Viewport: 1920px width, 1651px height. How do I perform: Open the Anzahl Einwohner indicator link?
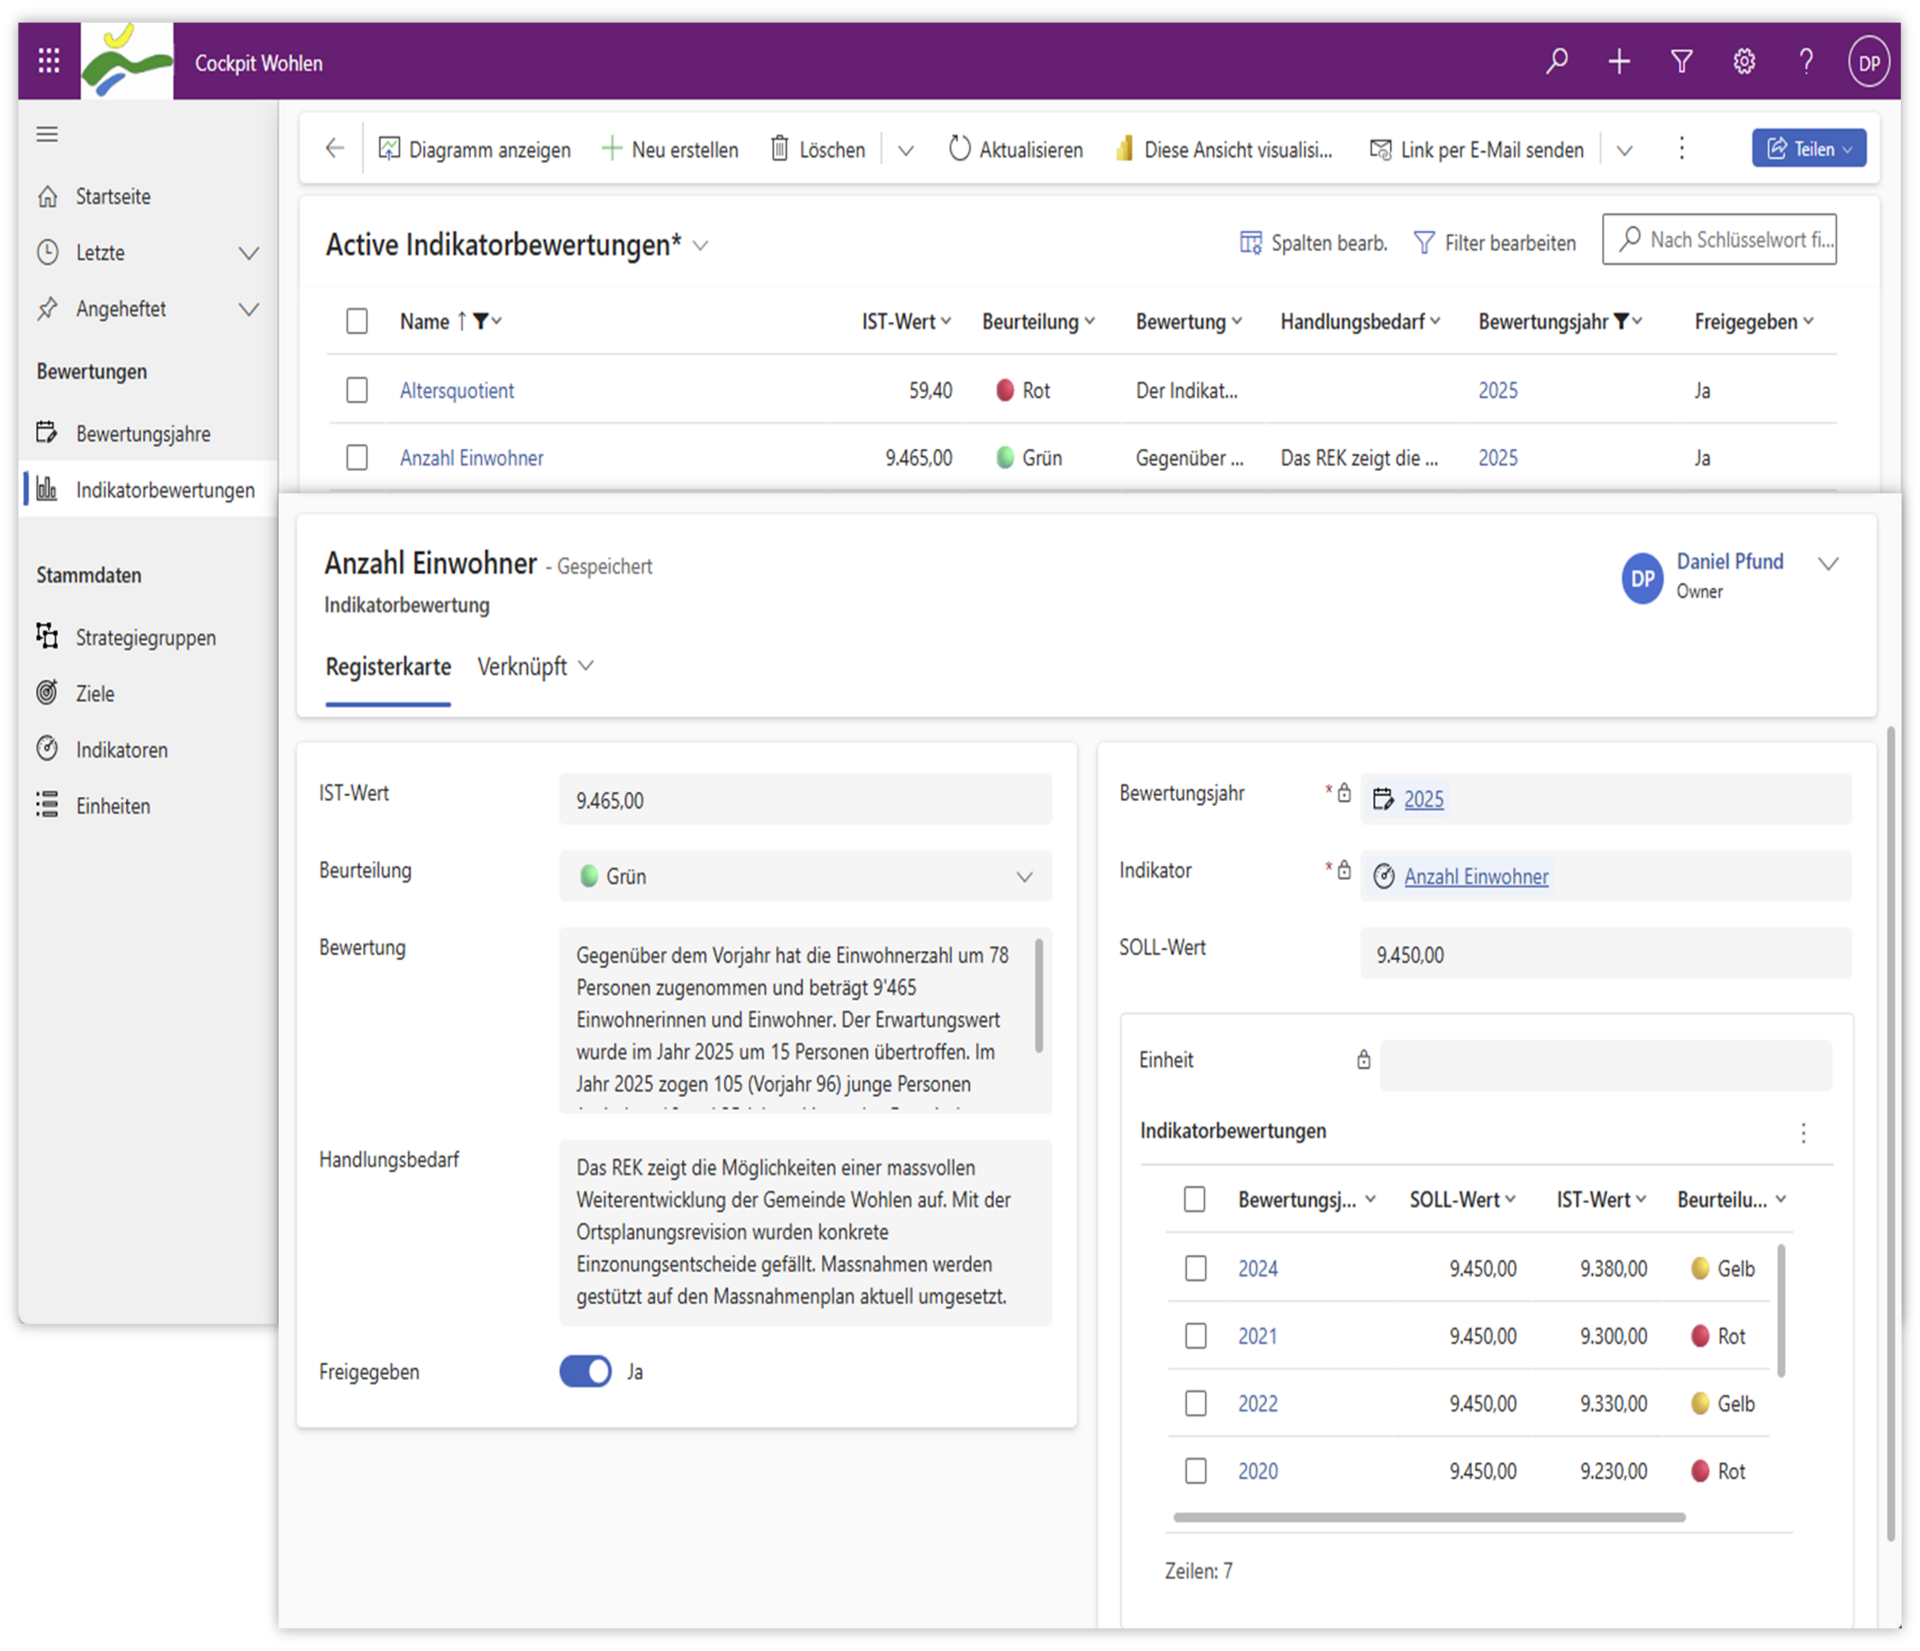(x=1475, y=876)
